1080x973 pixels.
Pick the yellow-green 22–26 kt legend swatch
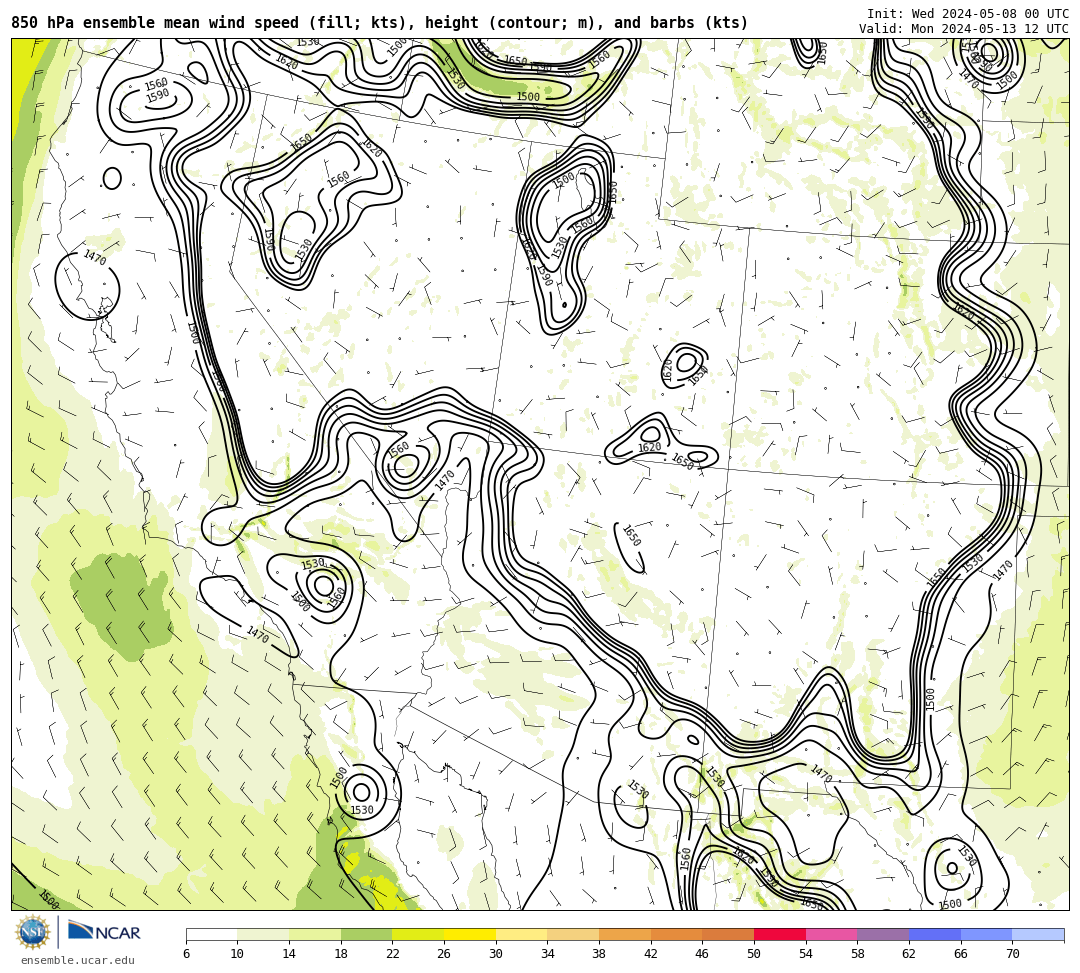pos(418,934)
